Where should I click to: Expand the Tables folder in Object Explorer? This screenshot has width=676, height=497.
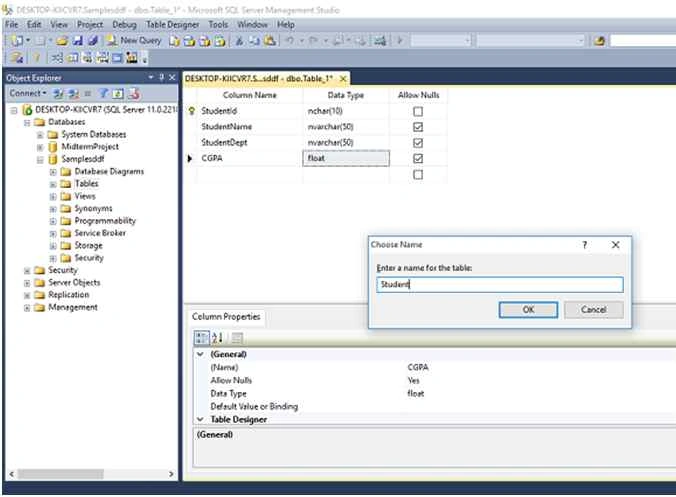(x=53, y=184)
